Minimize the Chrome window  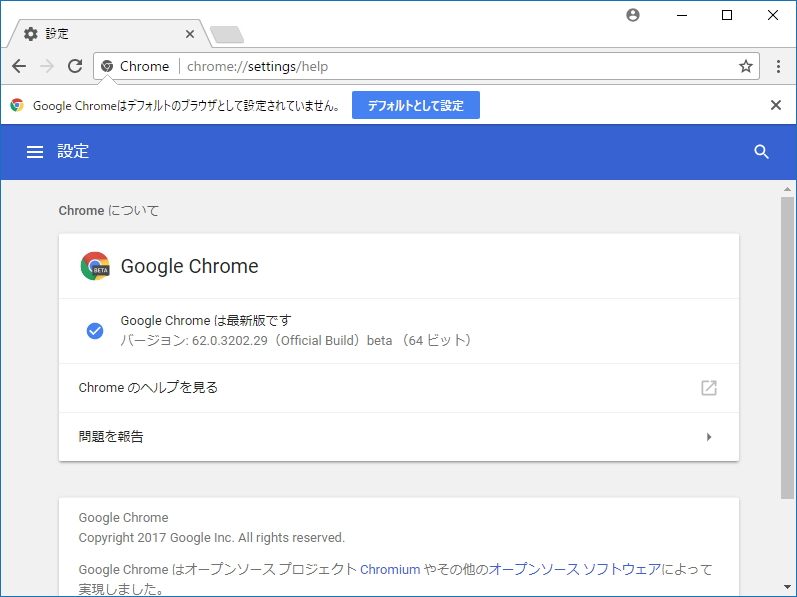pos(682,15)
